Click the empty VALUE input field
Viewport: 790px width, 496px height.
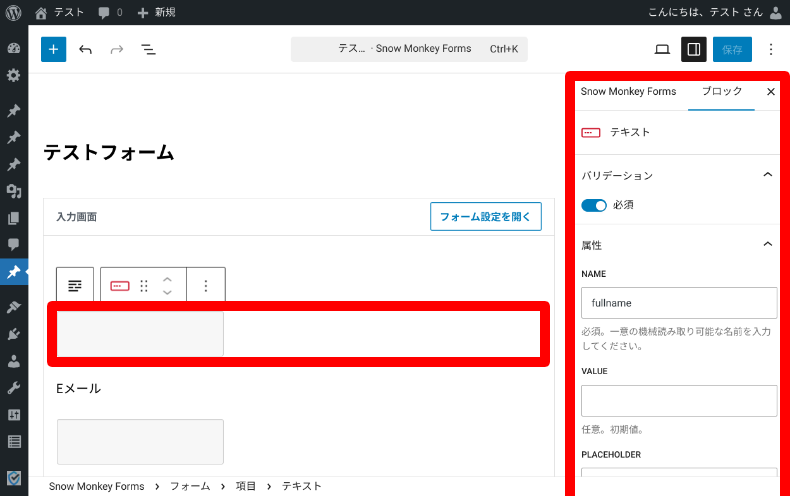(679, 401)
